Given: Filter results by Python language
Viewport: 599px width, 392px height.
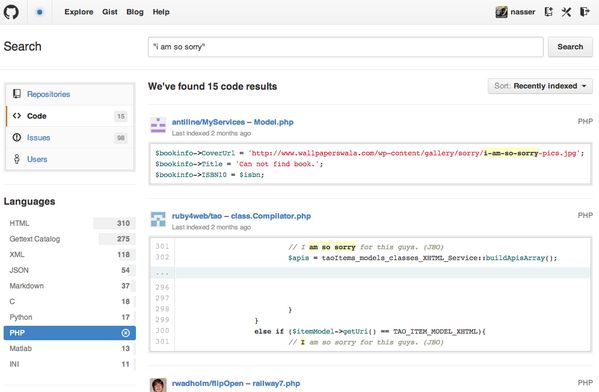Looking at the screenshot, I should click(x=70, y=317).
